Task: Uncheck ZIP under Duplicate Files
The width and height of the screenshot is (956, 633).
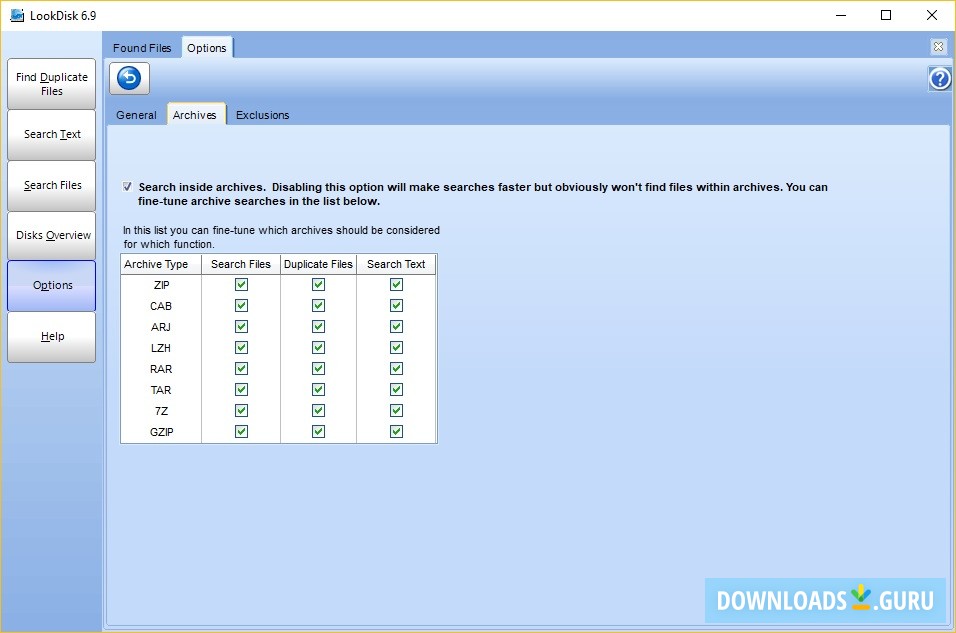Action: tap(318, 285)
